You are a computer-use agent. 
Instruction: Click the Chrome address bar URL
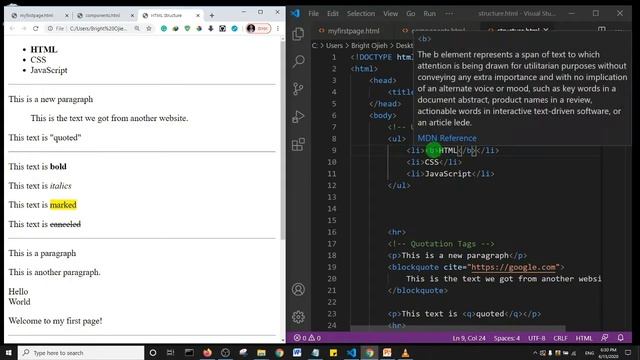[x=98, y=28]
